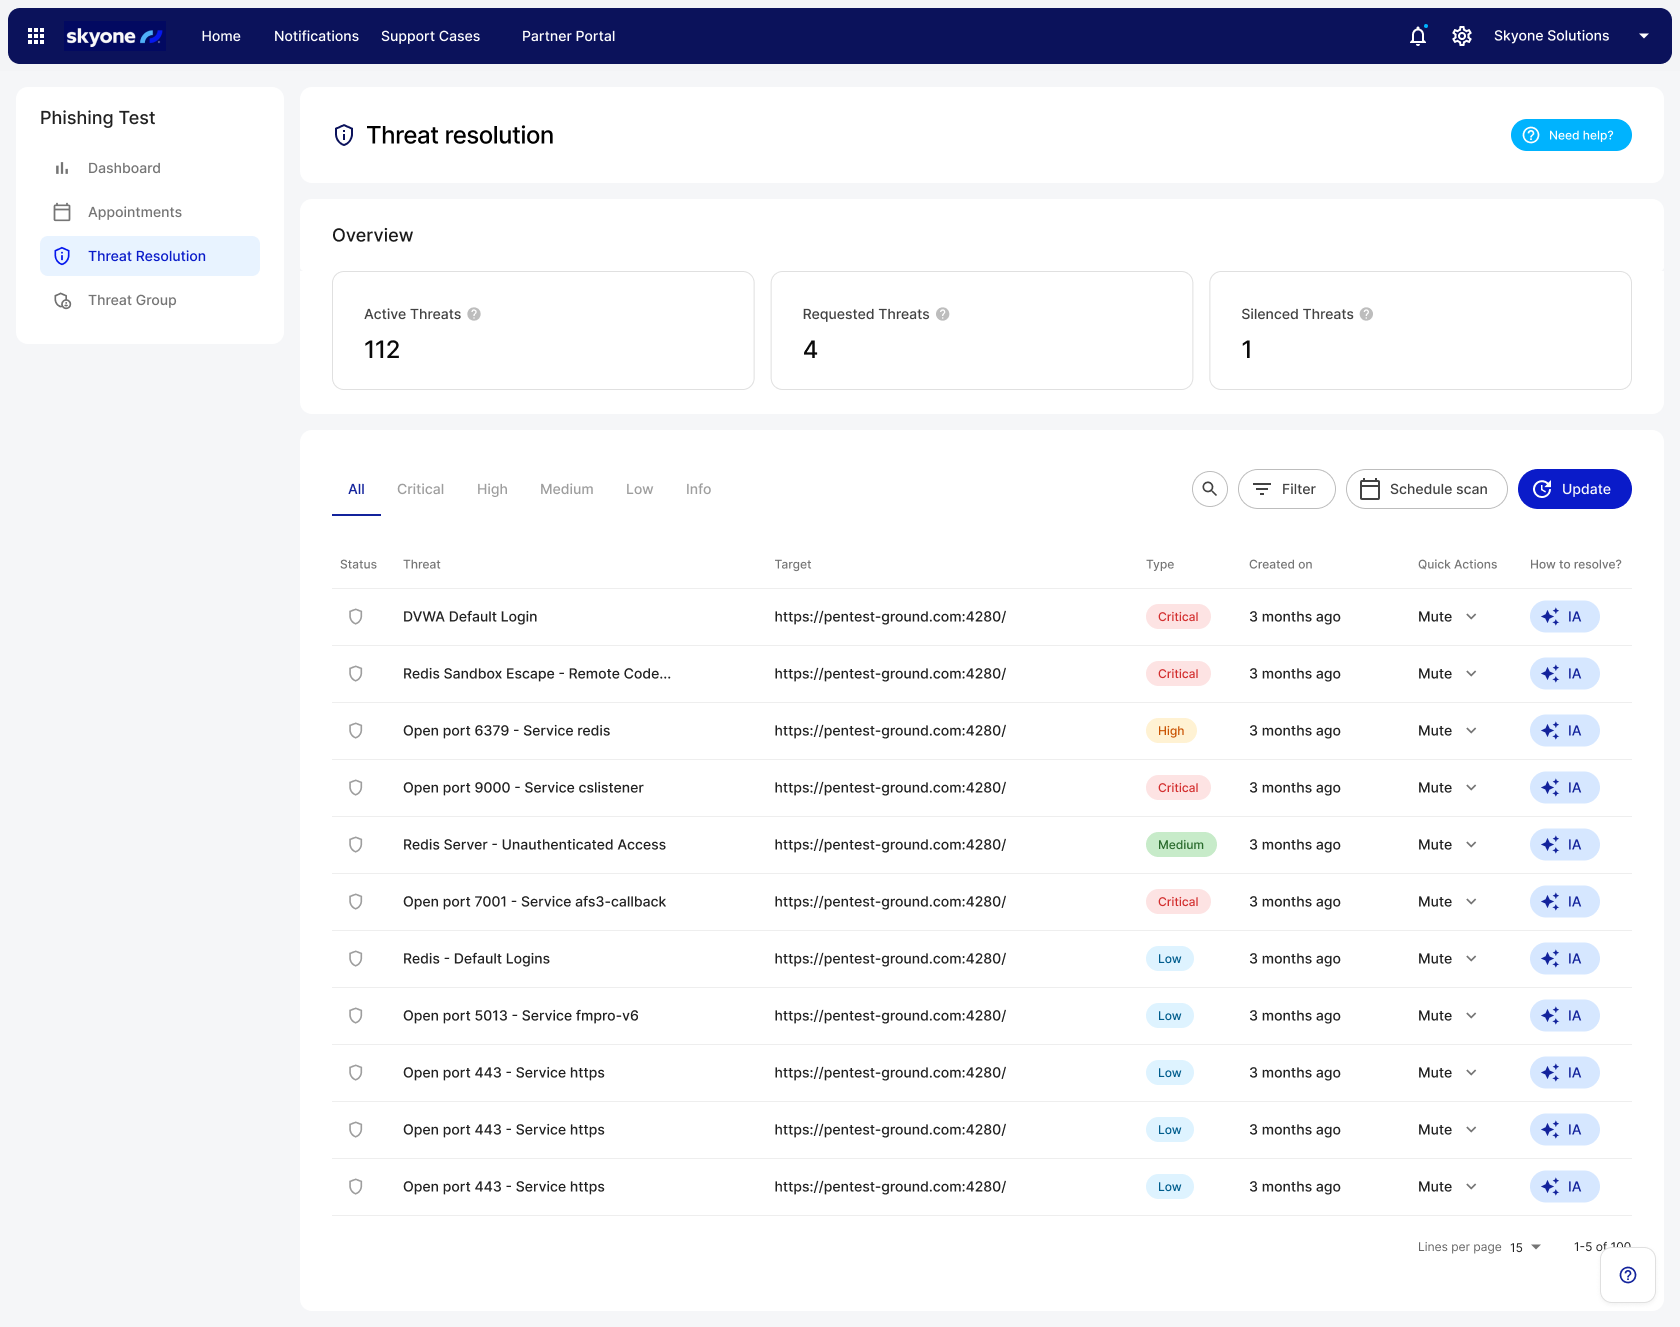
Task: Toggle status shield for Redis Default Logins
Action: (x=355, y=959)
